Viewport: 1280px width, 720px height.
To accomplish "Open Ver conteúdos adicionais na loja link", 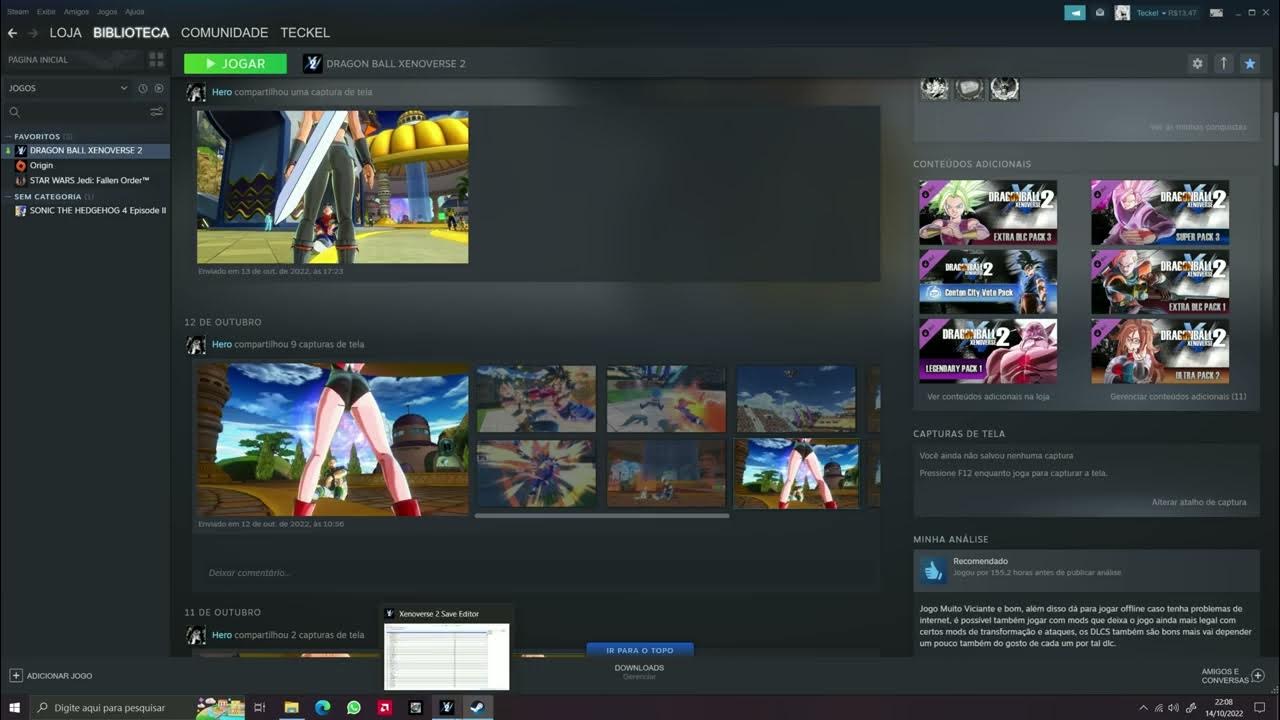I will [x=988, y=397].
